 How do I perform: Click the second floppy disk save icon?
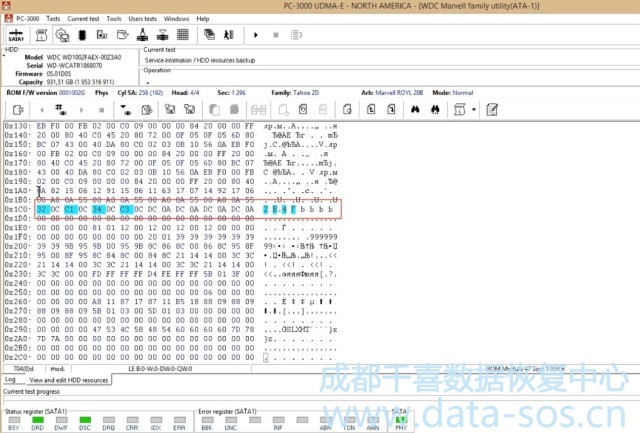(189, 109)
